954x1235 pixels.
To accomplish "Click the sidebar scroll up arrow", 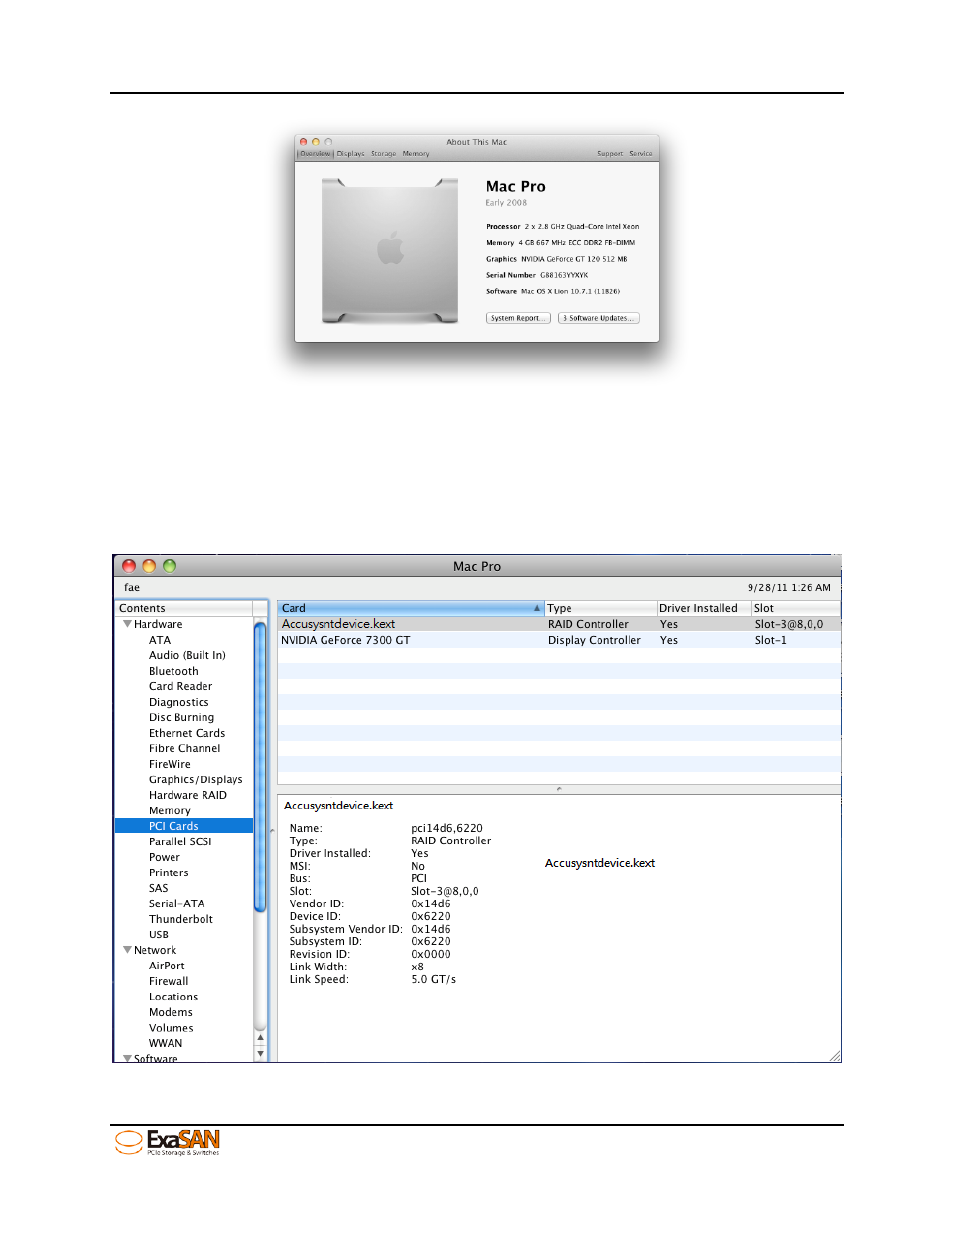I will (260, 1038).
